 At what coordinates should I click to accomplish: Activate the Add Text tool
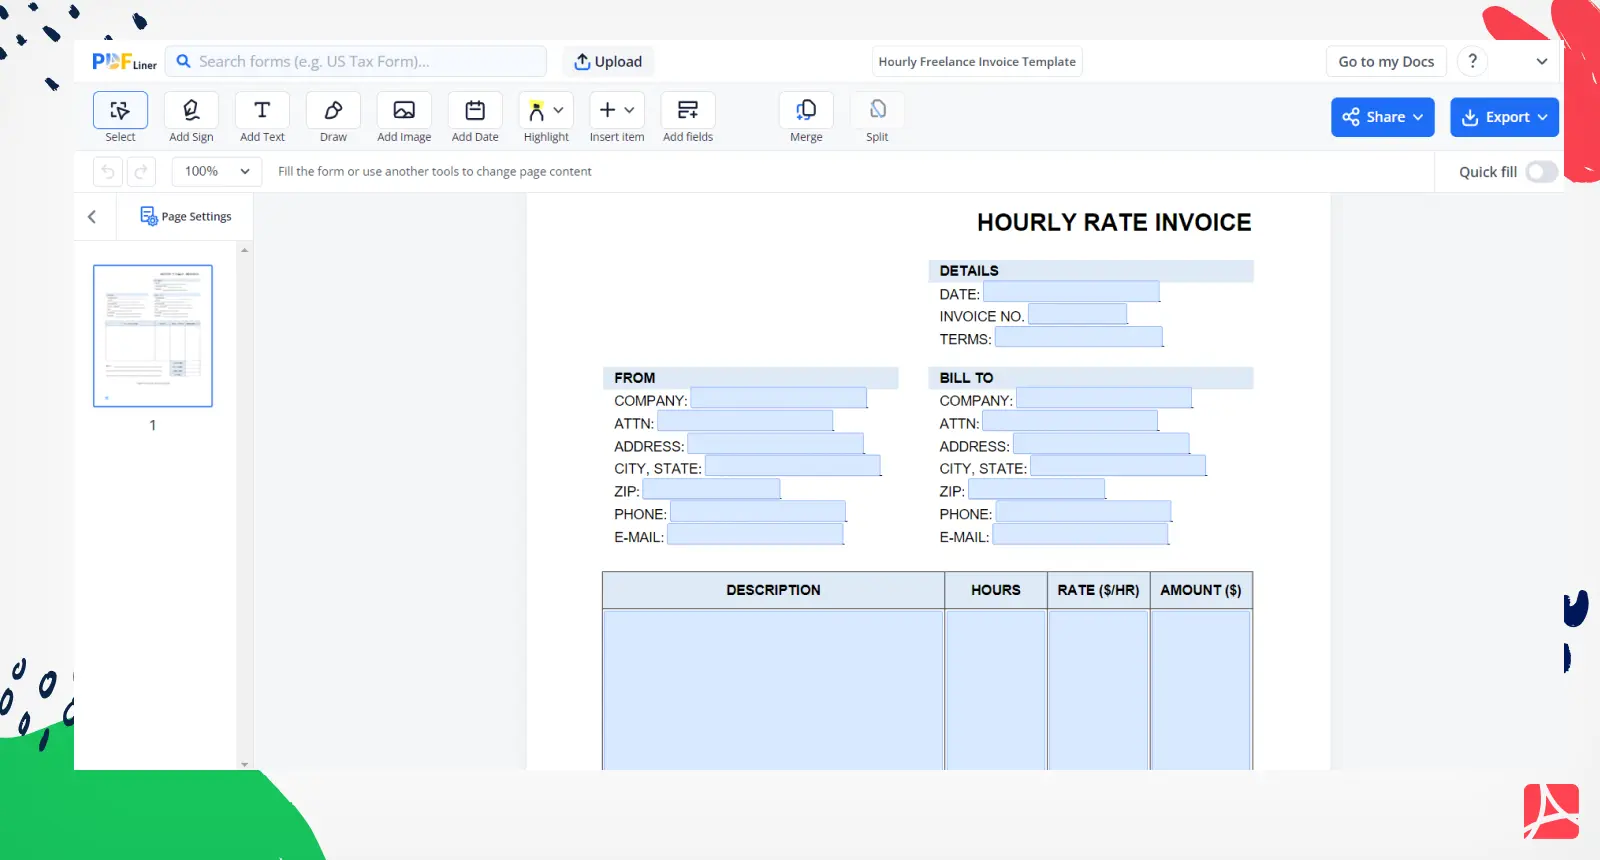point(262,110)
